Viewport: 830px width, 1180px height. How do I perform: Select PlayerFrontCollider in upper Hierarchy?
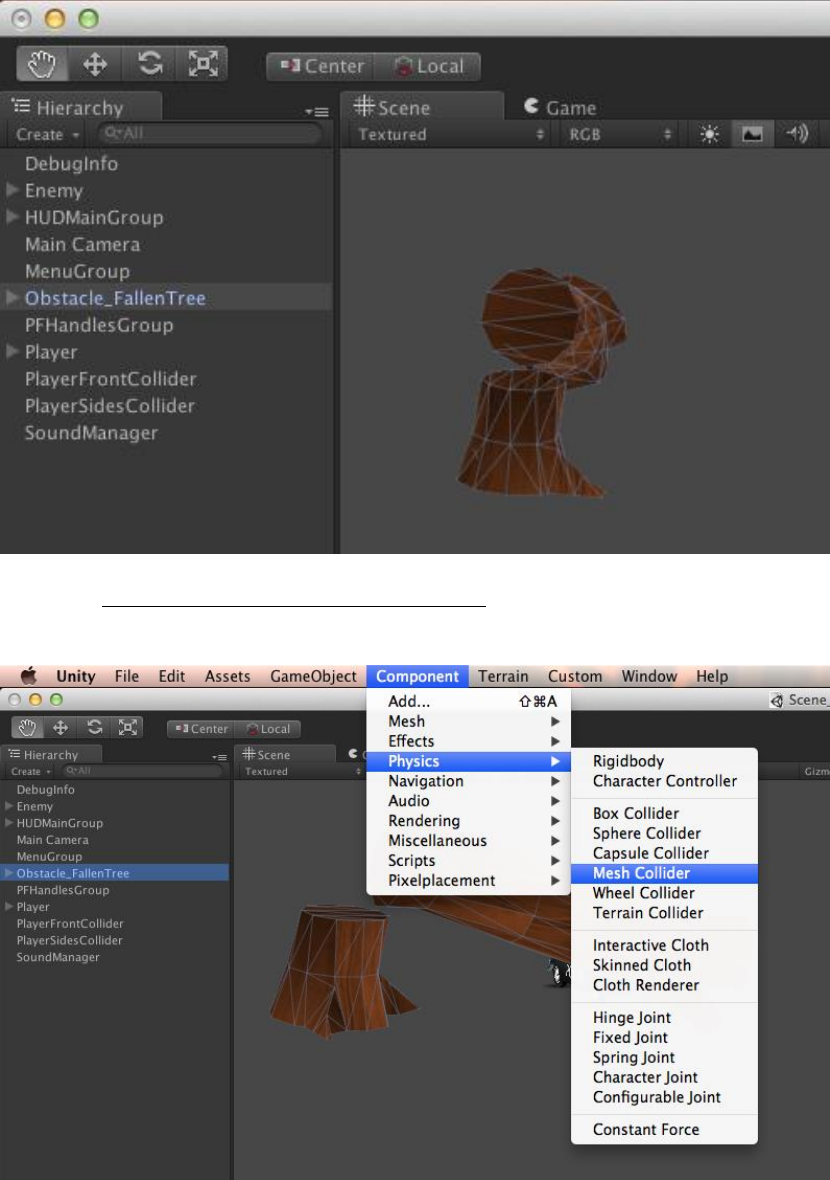pyautogui.click(x=166, y=379)
